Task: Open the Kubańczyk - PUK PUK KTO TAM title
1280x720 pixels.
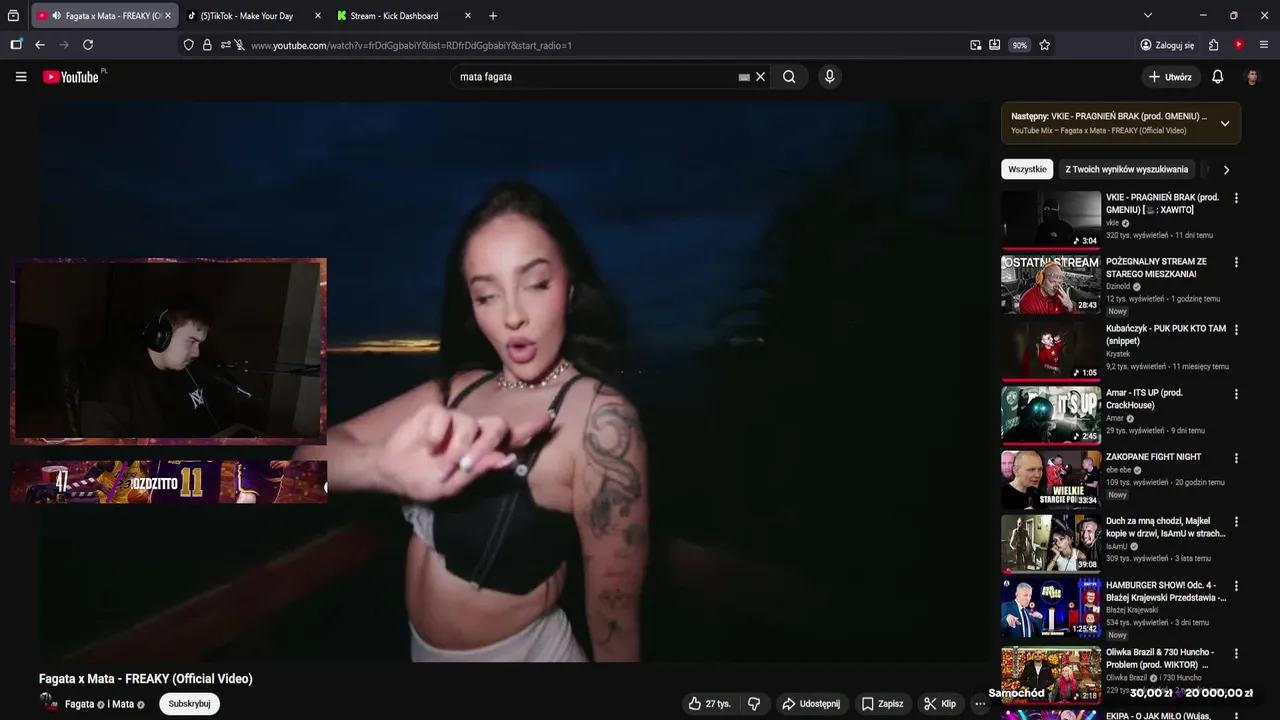Action: coord(1165,335)
